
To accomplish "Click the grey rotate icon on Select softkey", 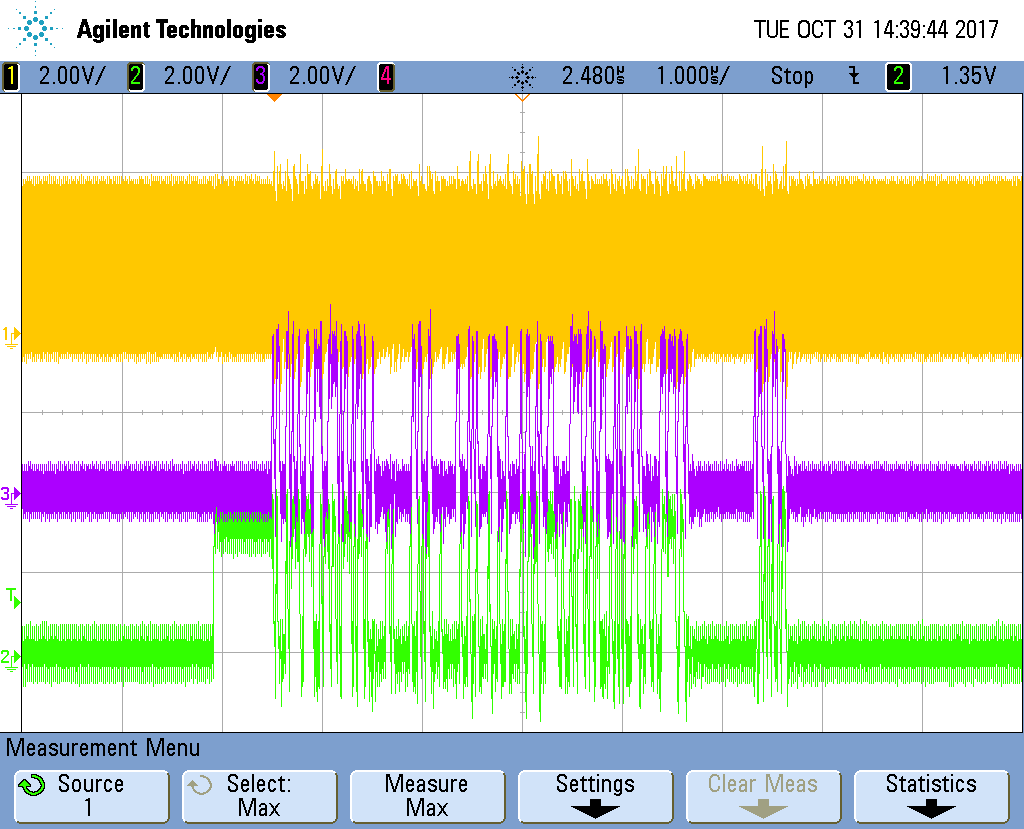I will coord(200,785).
